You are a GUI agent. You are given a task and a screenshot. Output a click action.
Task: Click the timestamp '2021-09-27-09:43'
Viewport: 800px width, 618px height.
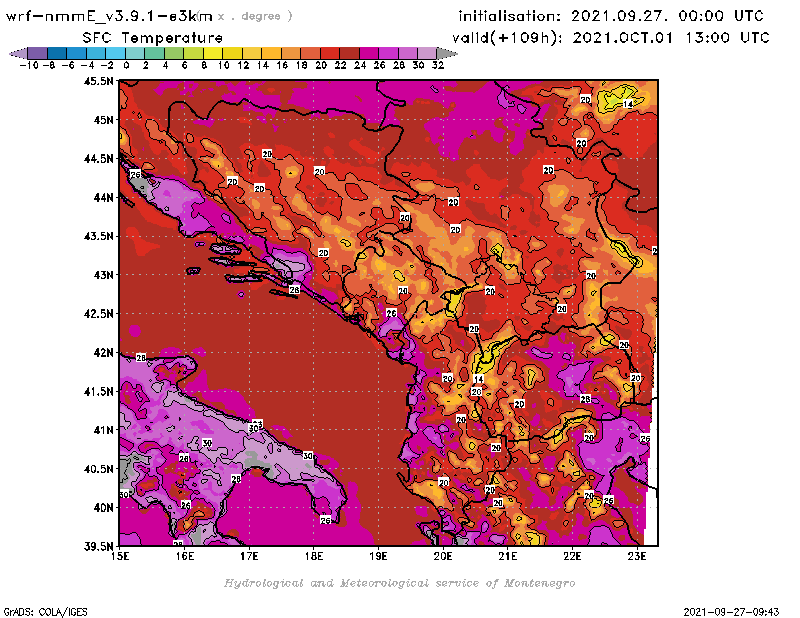point(731,612)
